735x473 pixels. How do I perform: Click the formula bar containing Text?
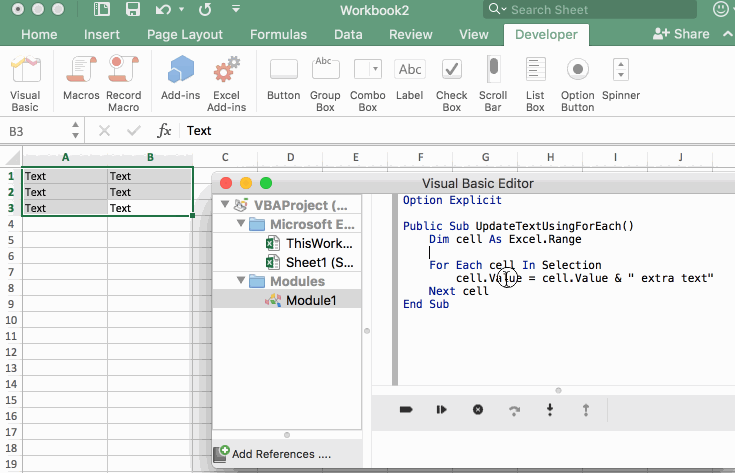pyautogui.click(x=457, y=130)
